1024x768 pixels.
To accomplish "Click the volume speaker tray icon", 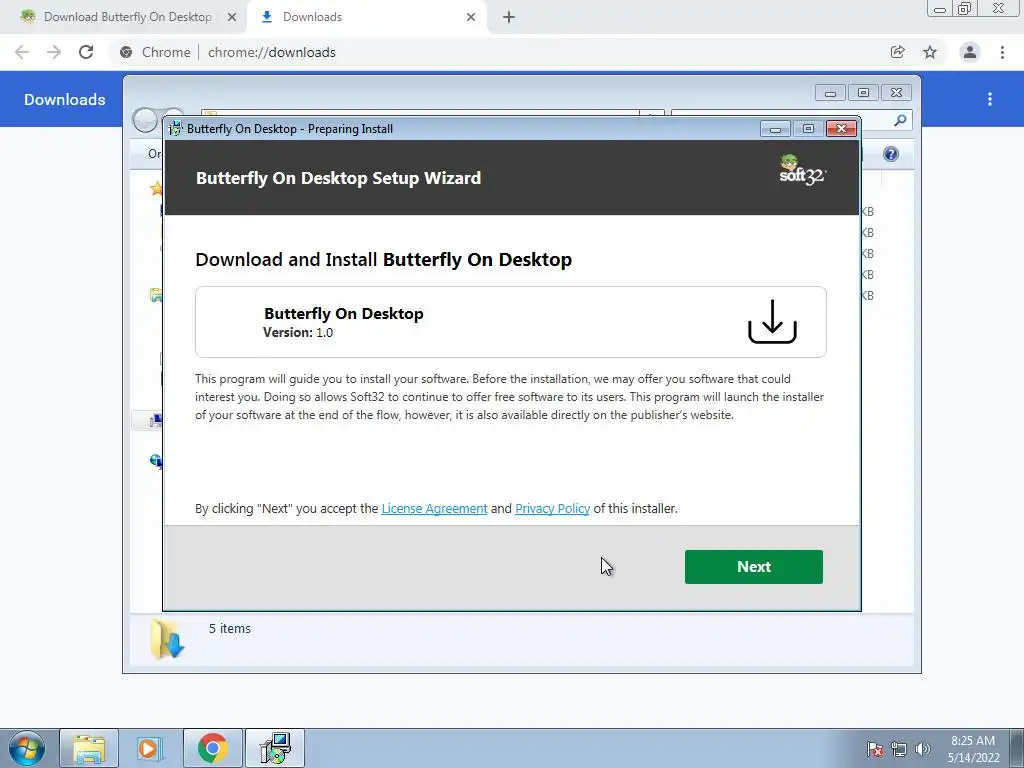I will pyautogui.click(x=923, y=749).
